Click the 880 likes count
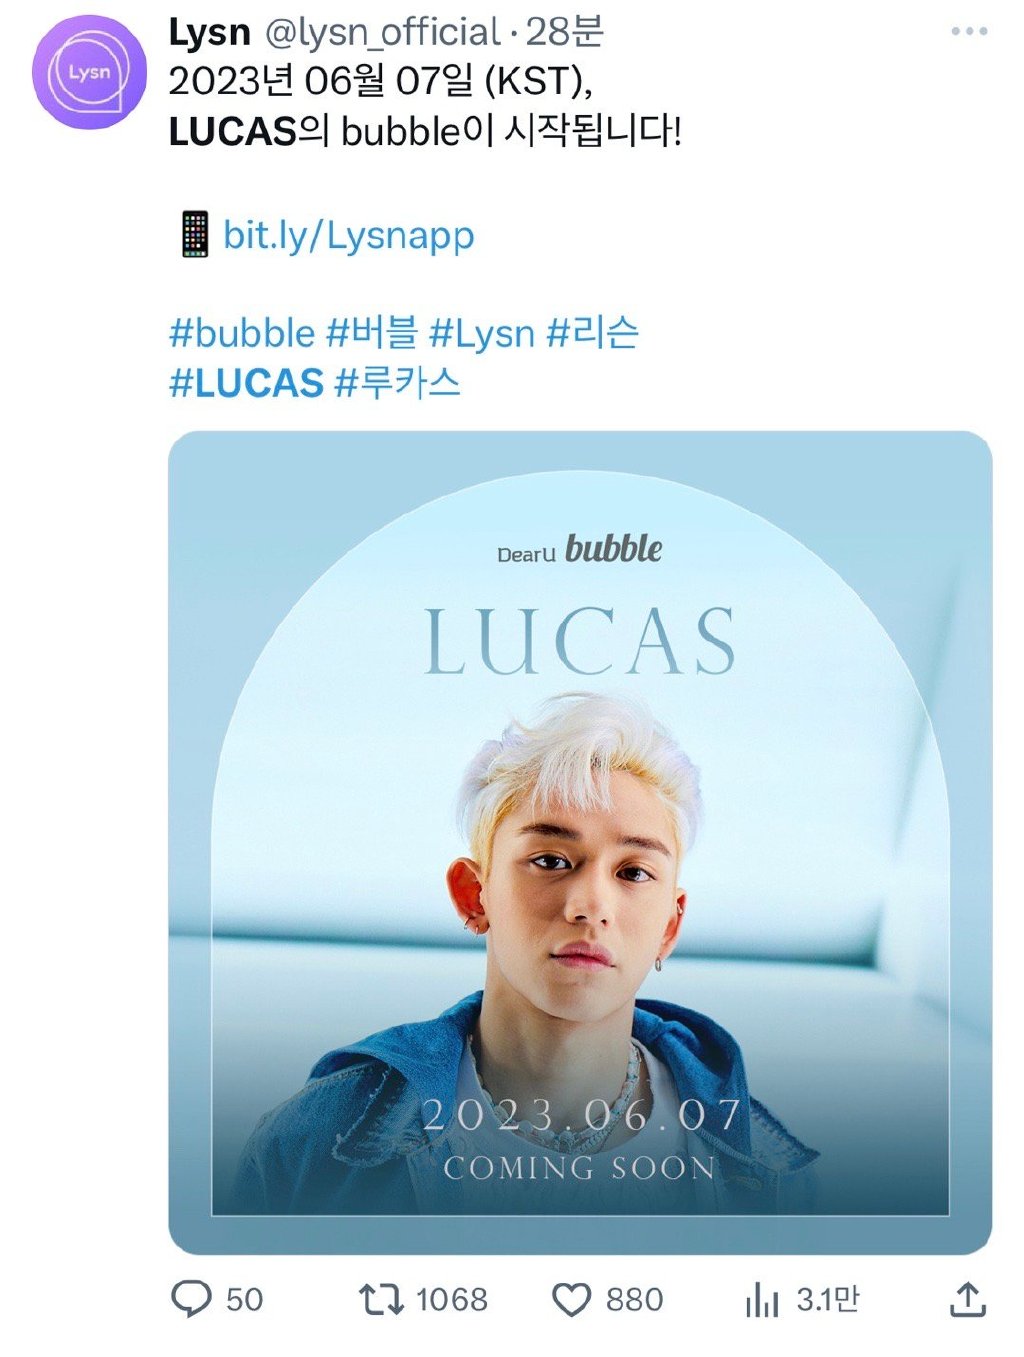 click(634, 1300)
